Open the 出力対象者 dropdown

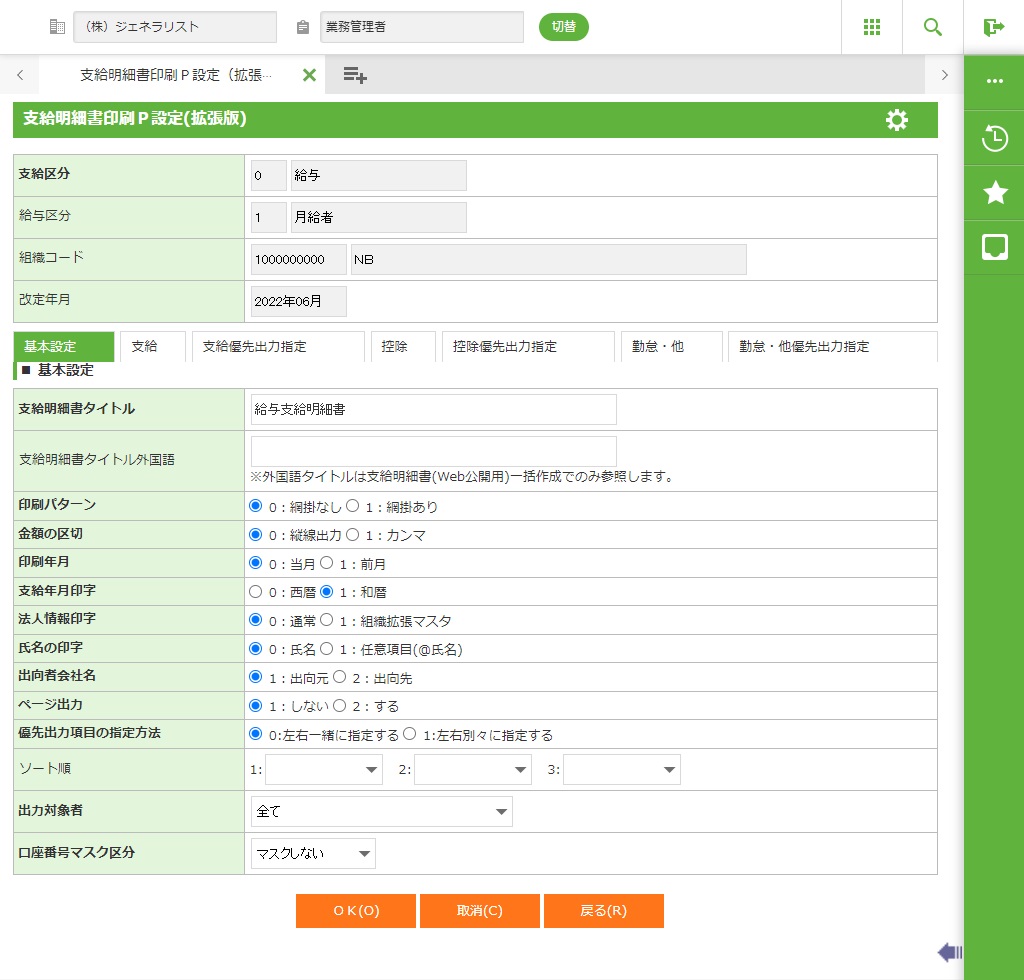(x=381, y=812)
